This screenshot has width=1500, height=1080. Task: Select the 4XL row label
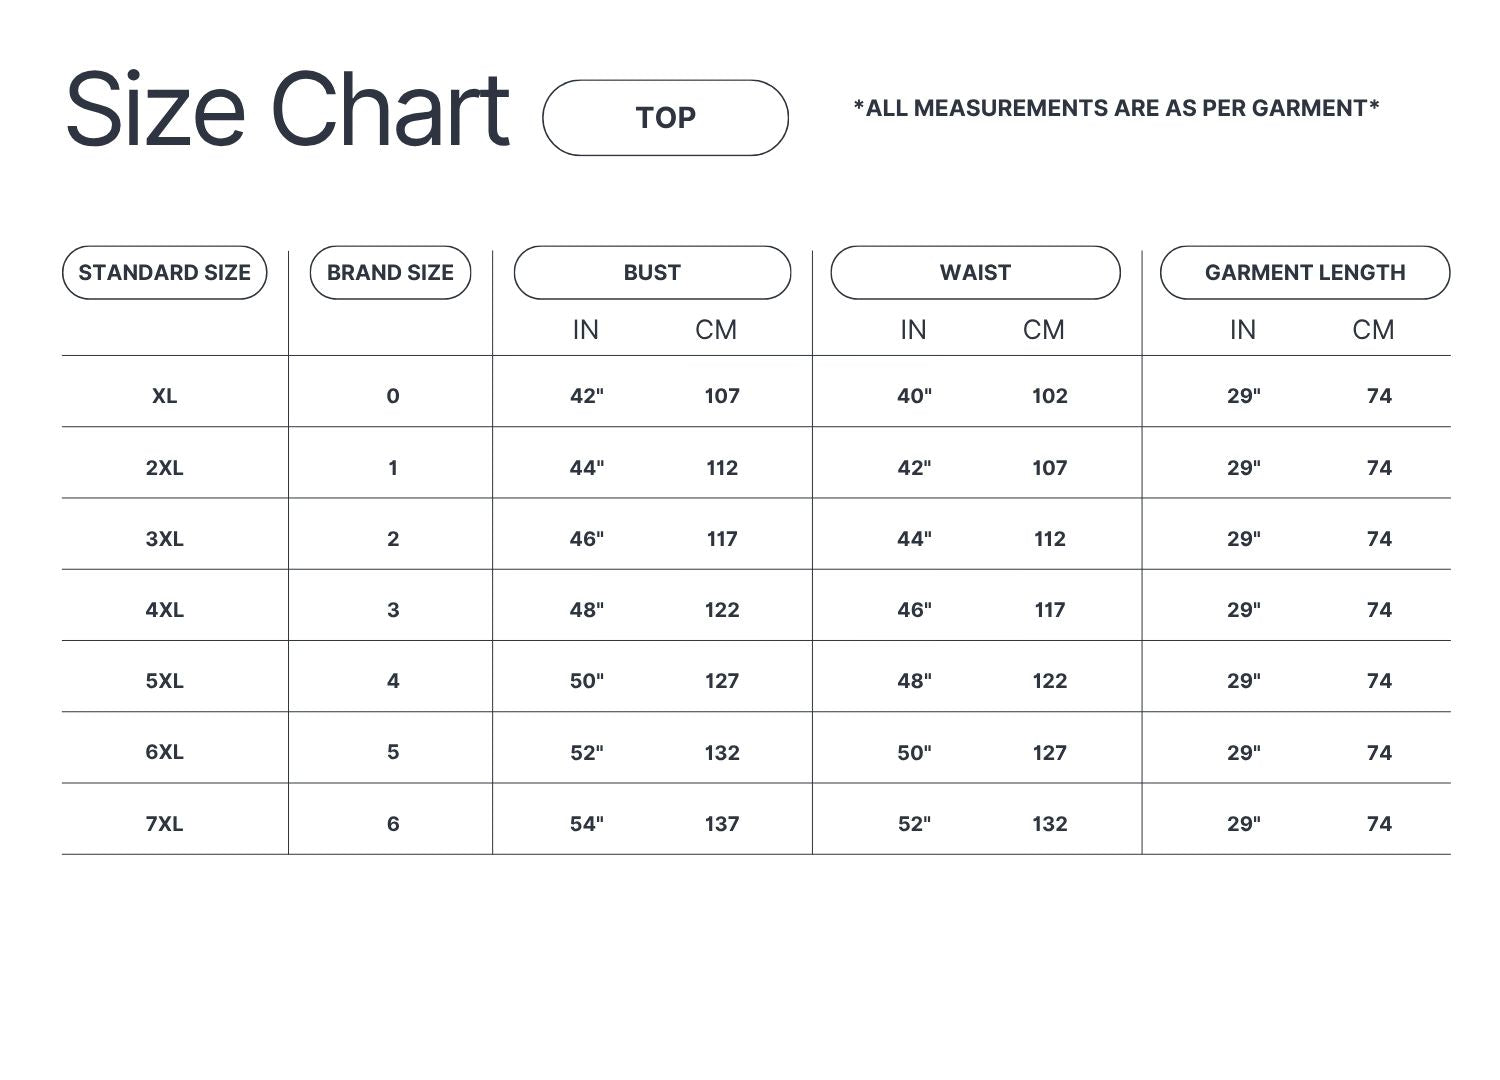point(165,610)
